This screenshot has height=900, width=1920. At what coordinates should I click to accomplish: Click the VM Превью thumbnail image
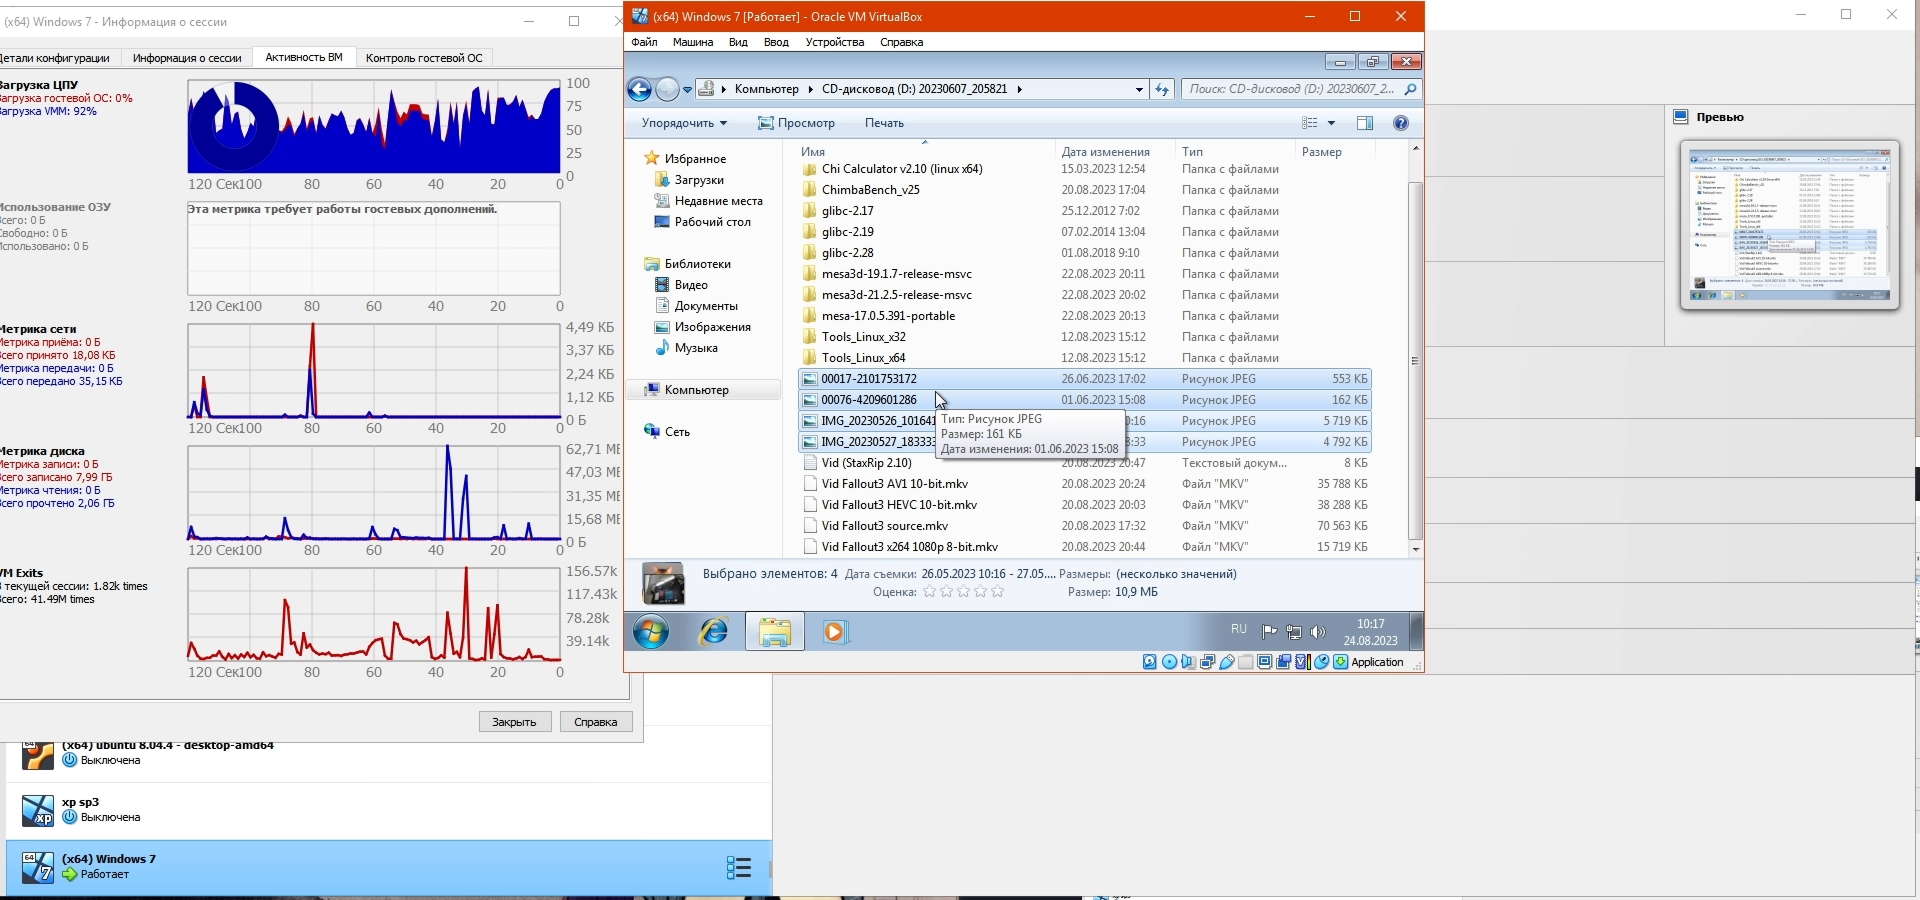(1789, 225)
